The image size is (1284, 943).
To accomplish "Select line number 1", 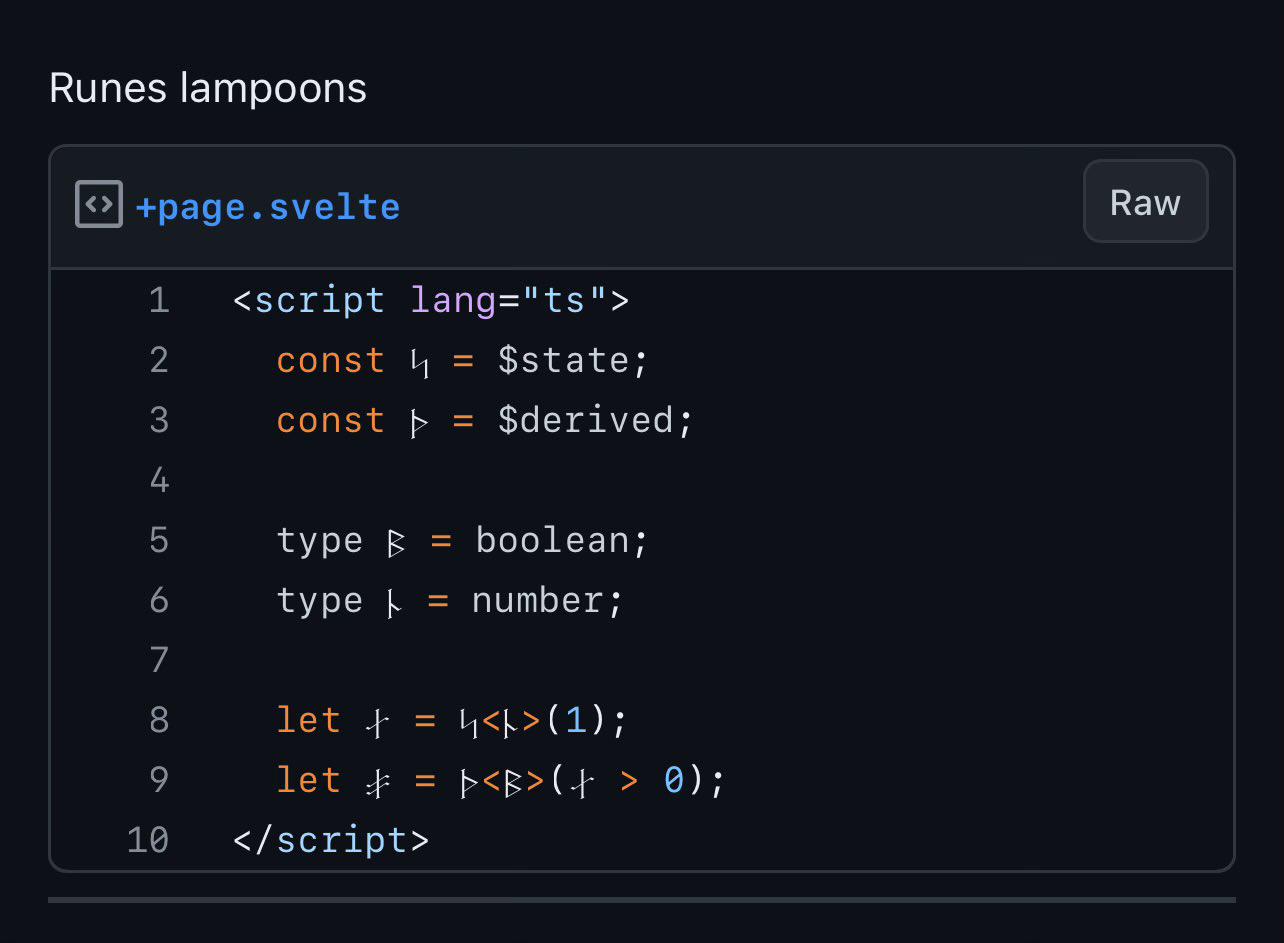I will pos(159,300).
